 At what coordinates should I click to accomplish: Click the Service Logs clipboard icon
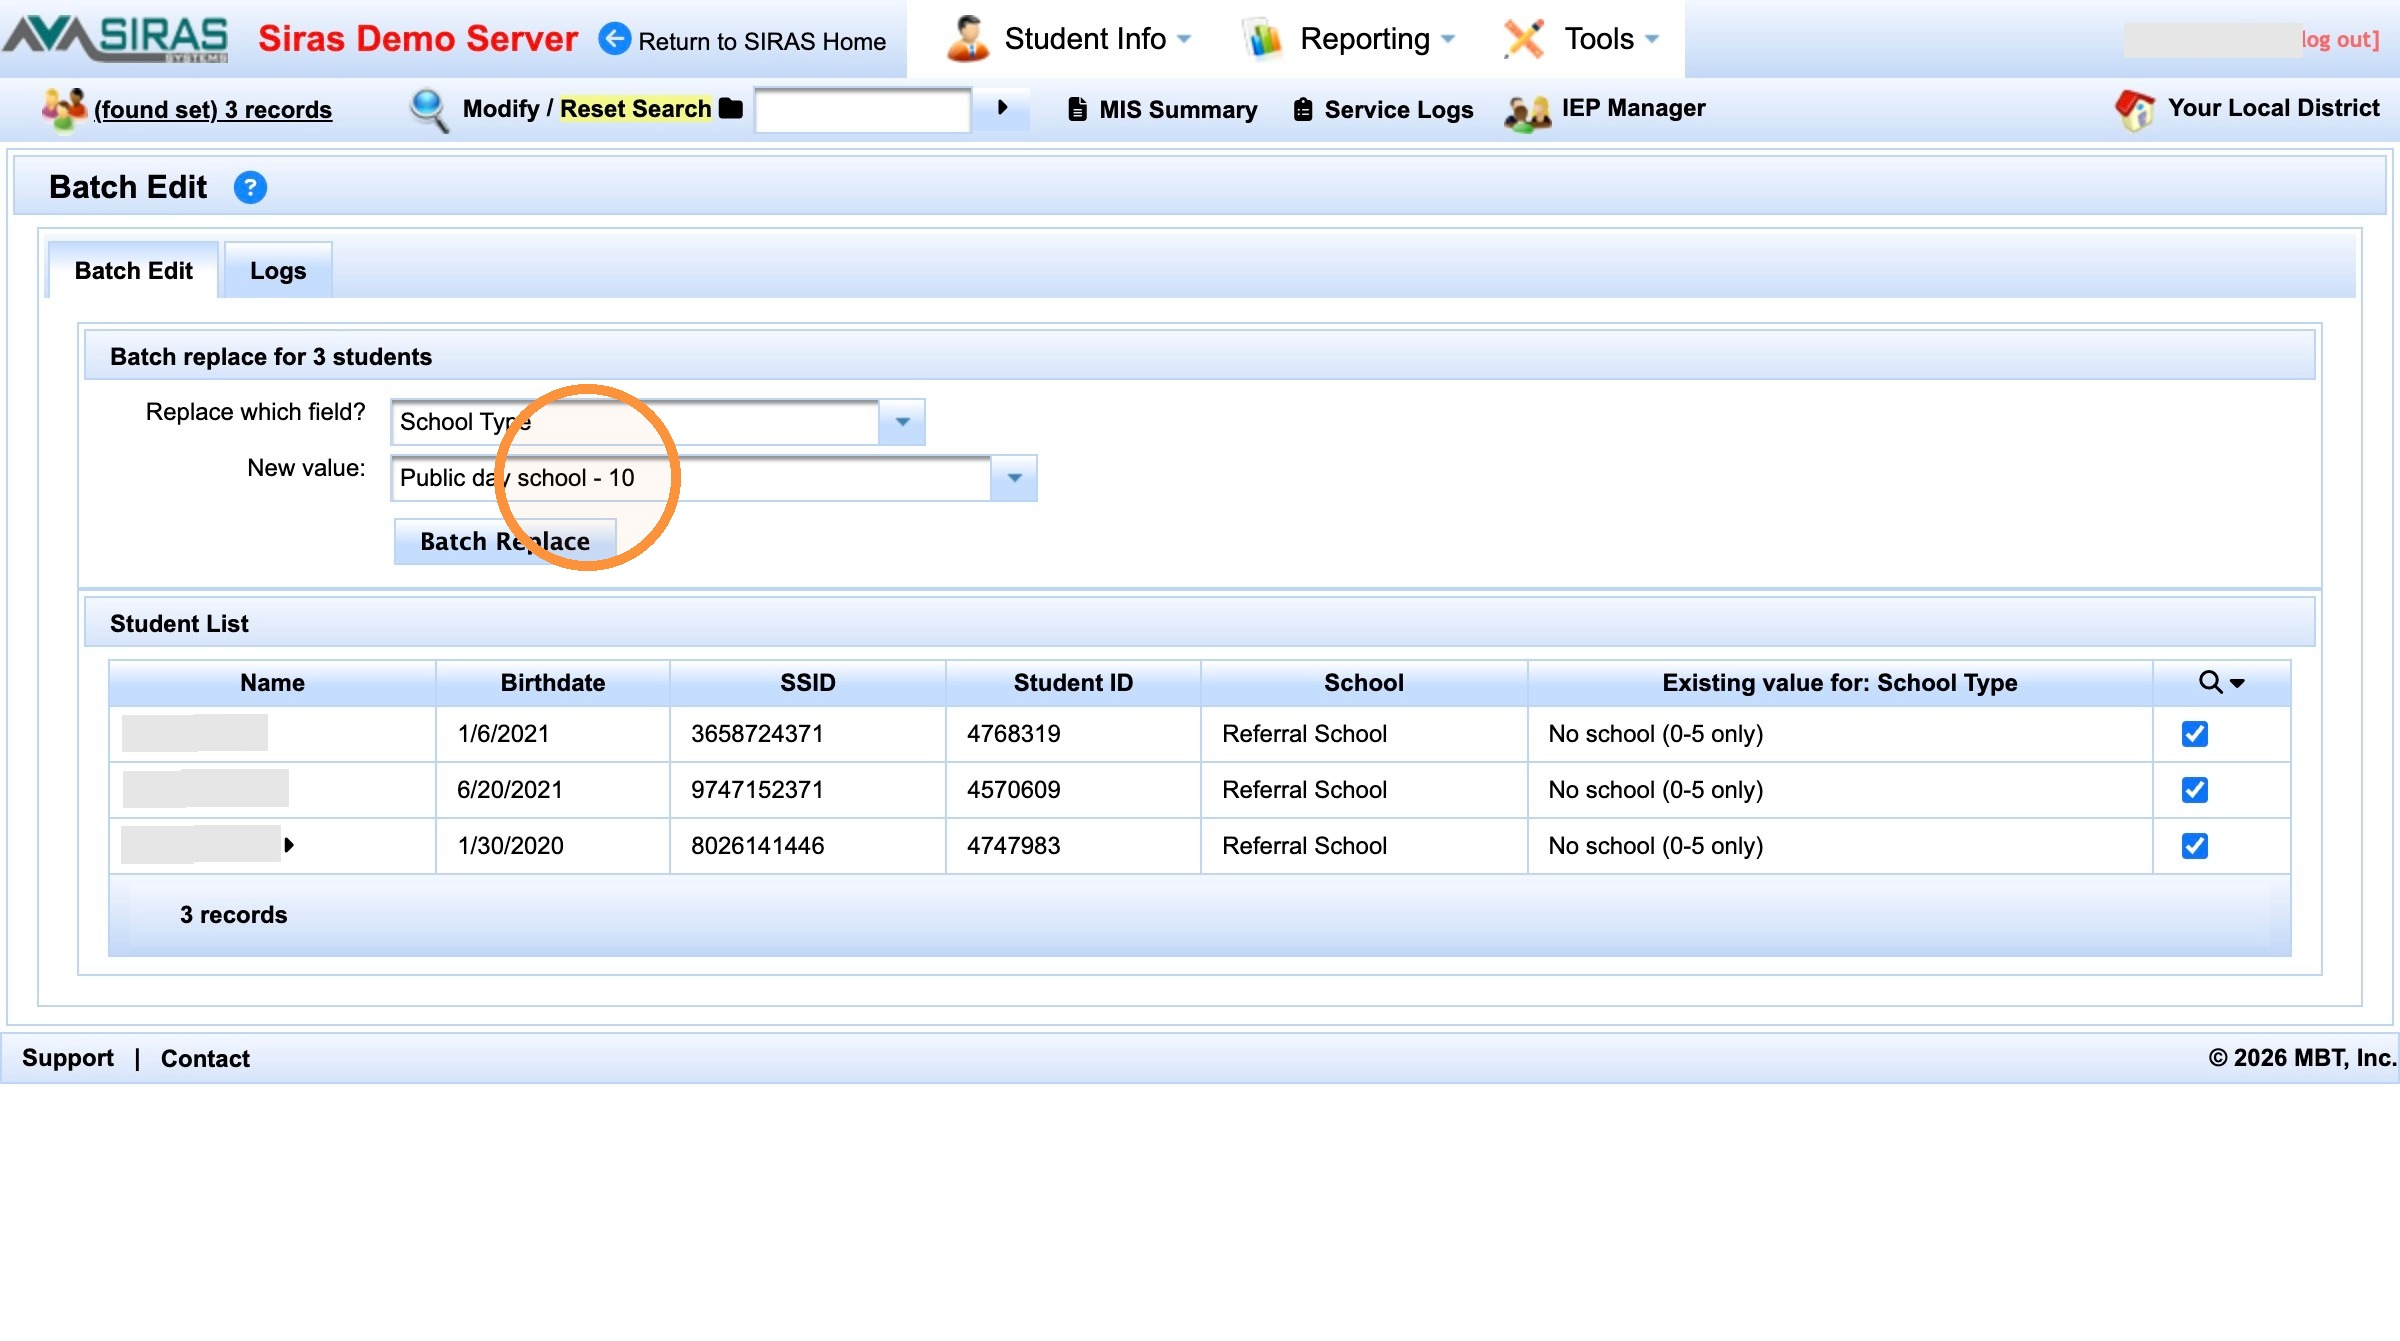point(1303,109)
